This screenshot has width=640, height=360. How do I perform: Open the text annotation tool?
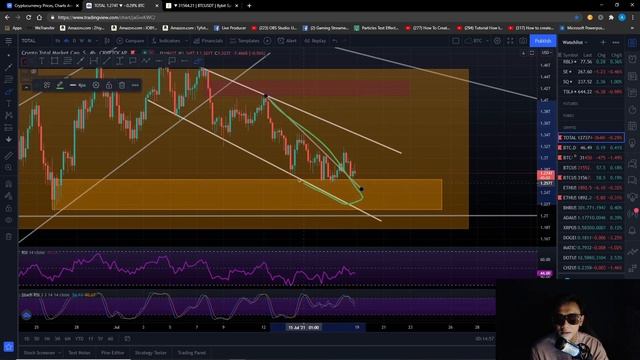[x=8, y=104]
